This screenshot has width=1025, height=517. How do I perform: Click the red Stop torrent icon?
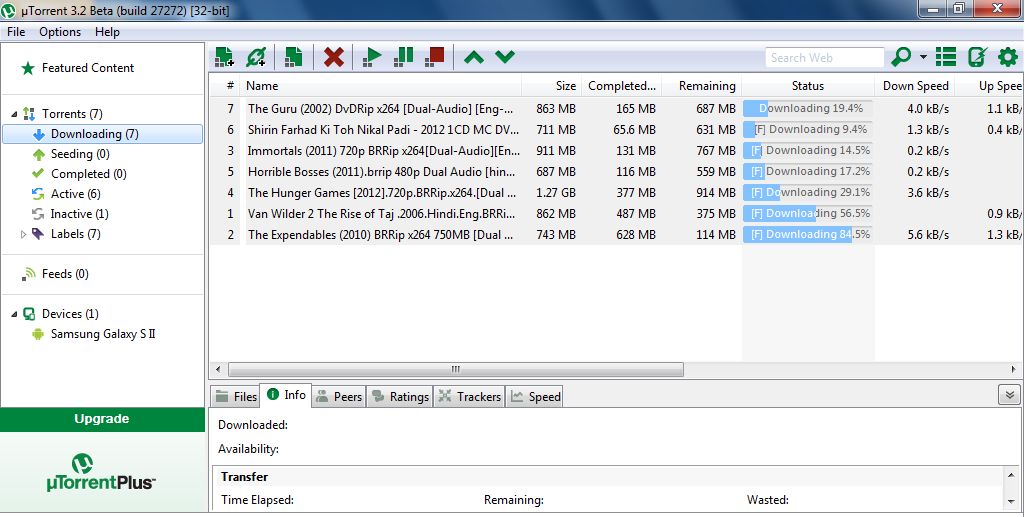[x=435, y=57]
